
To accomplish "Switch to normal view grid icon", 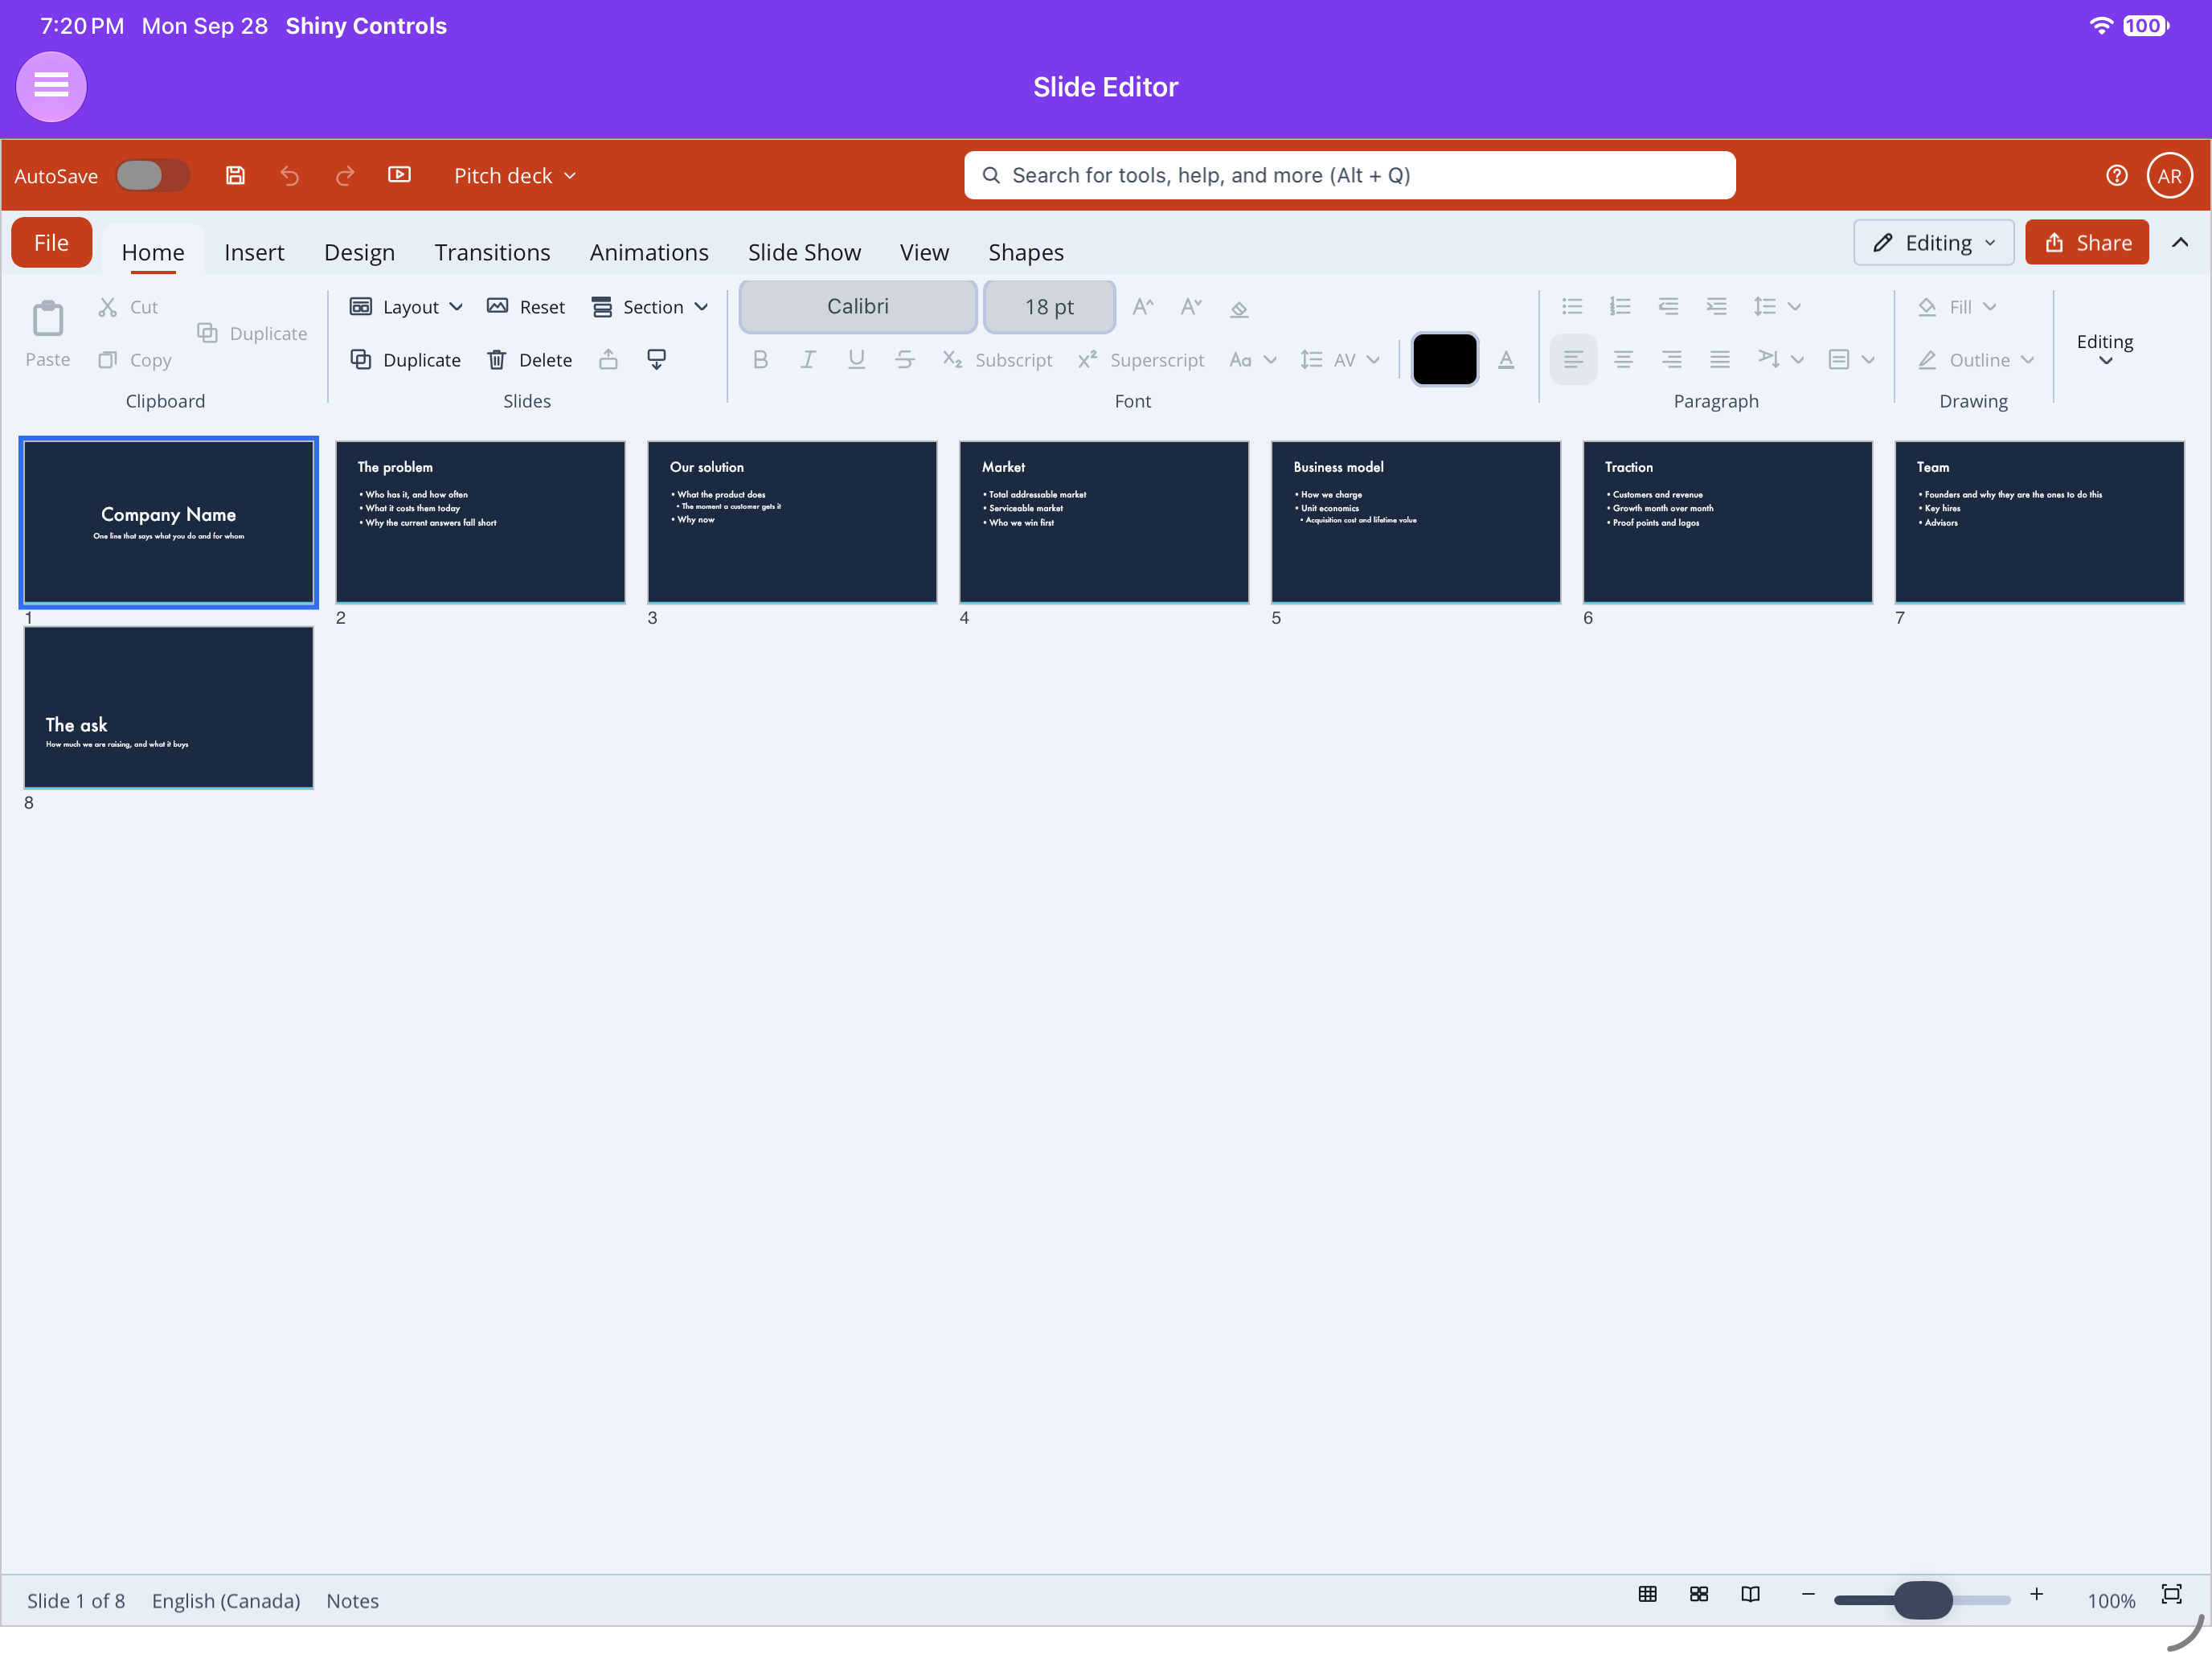I will click(x=1648, y=1594).
